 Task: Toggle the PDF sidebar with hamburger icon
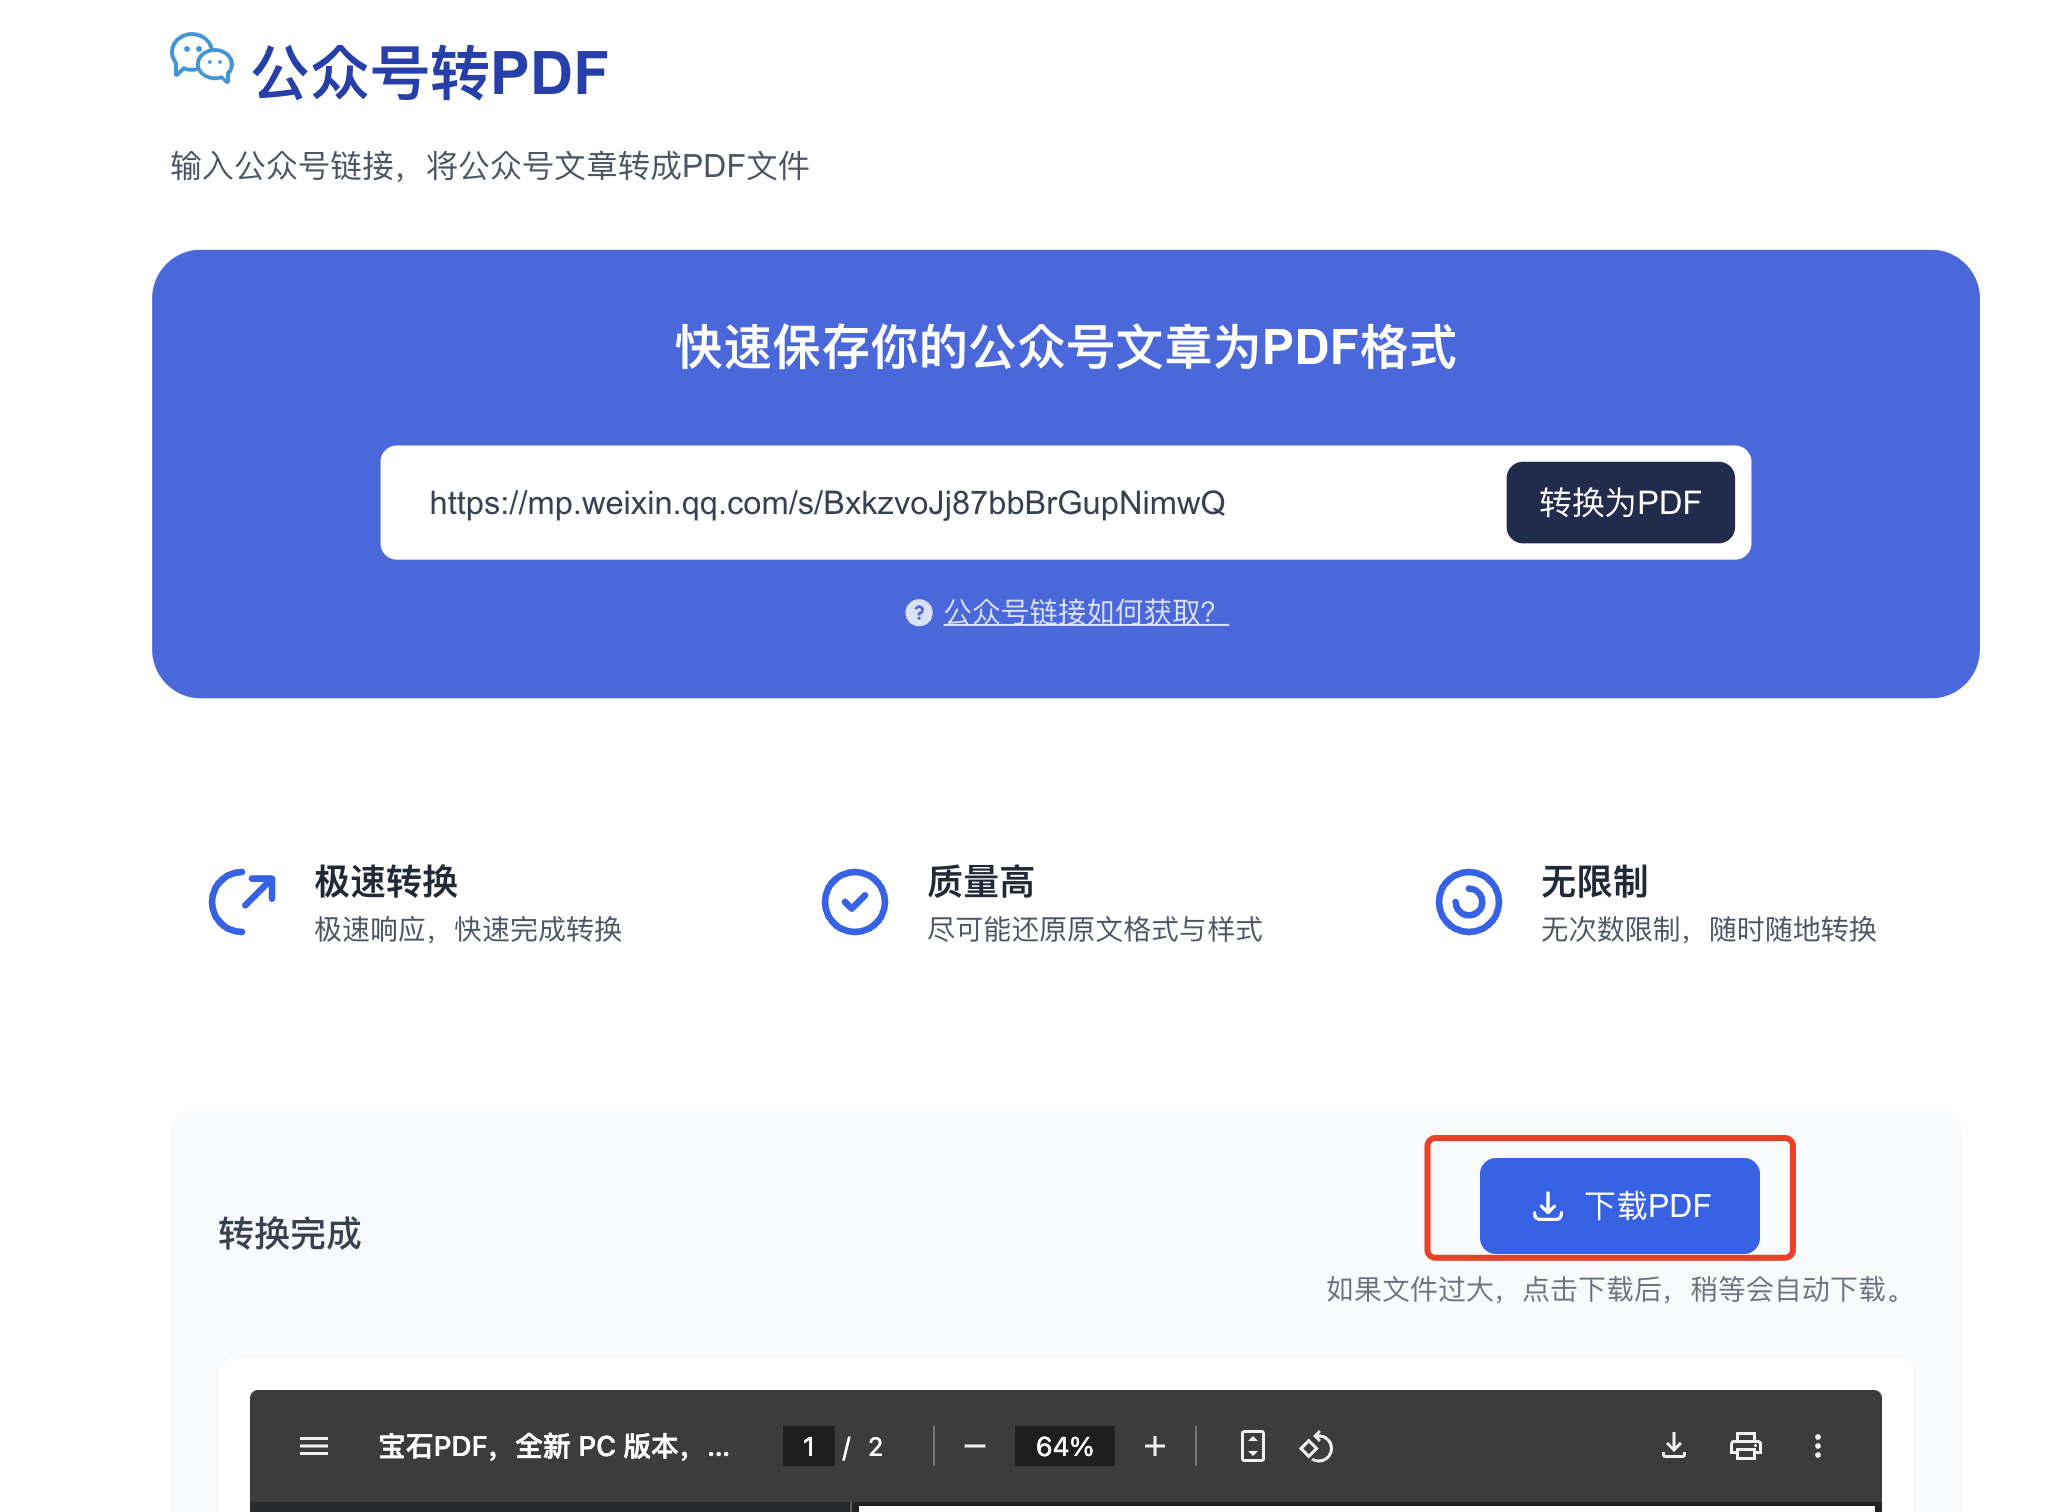[314, 1445]
